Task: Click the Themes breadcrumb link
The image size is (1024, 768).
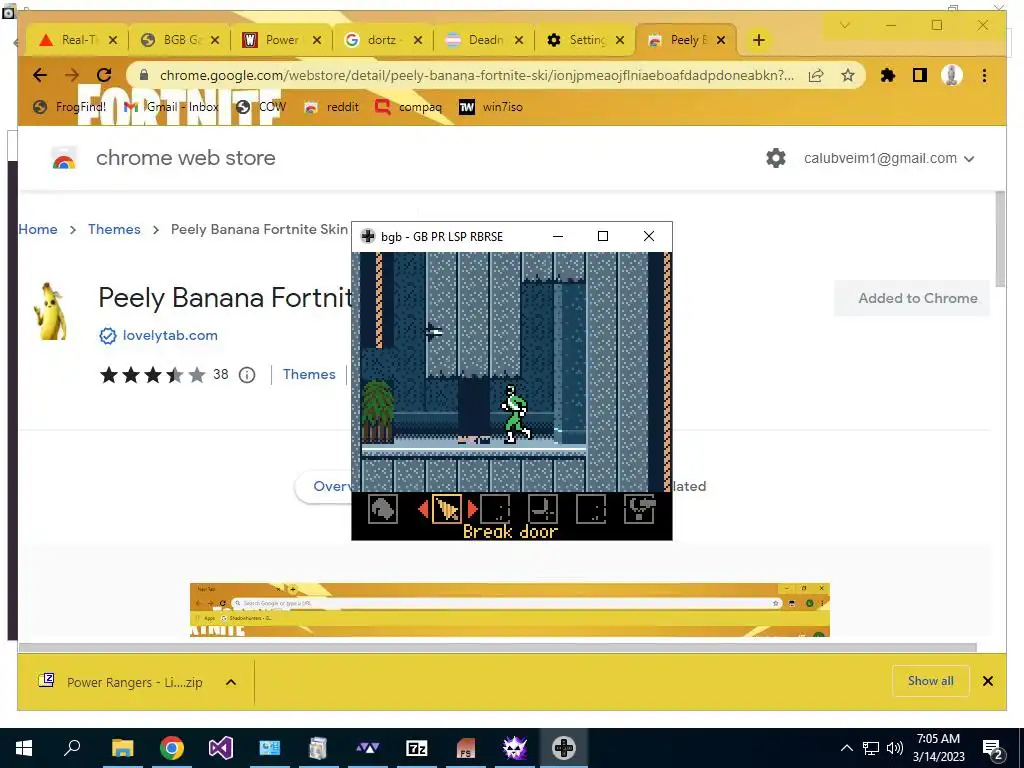Action: pyautogui.click(x=114, y=229)
